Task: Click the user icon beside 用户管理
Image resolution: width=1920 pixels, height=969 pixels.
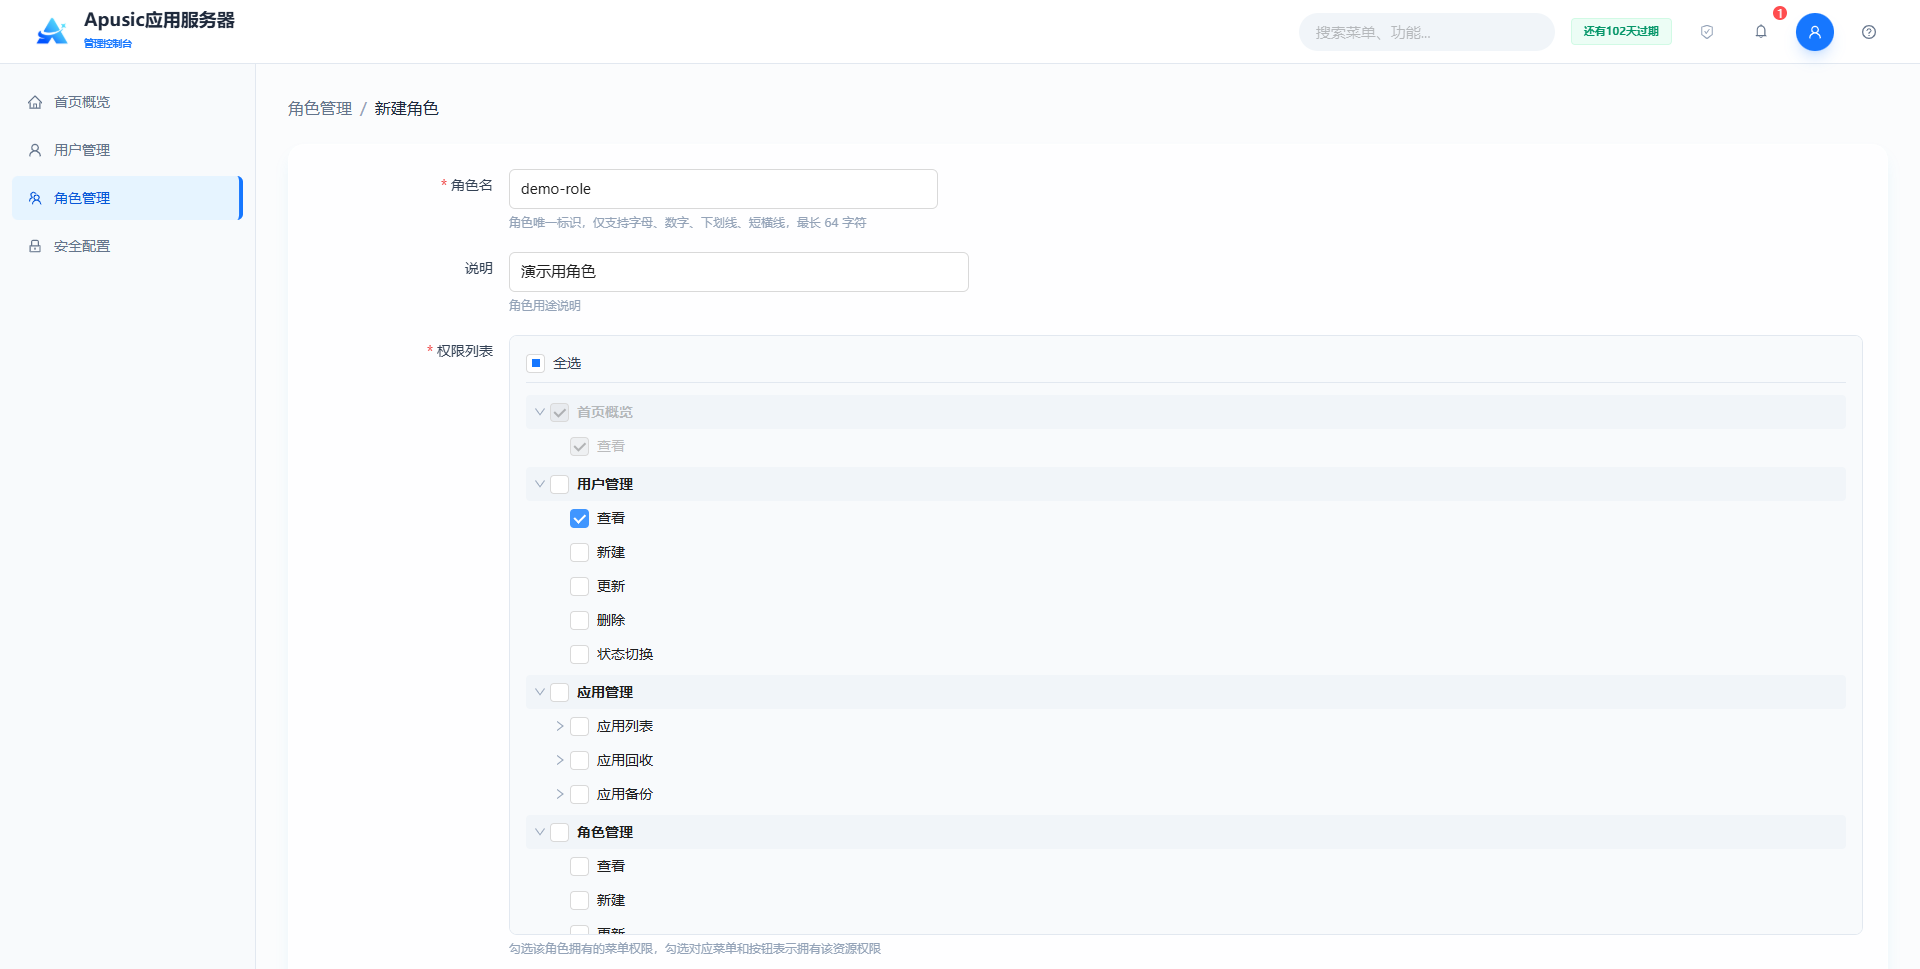Action: click(x=35, y=150)
